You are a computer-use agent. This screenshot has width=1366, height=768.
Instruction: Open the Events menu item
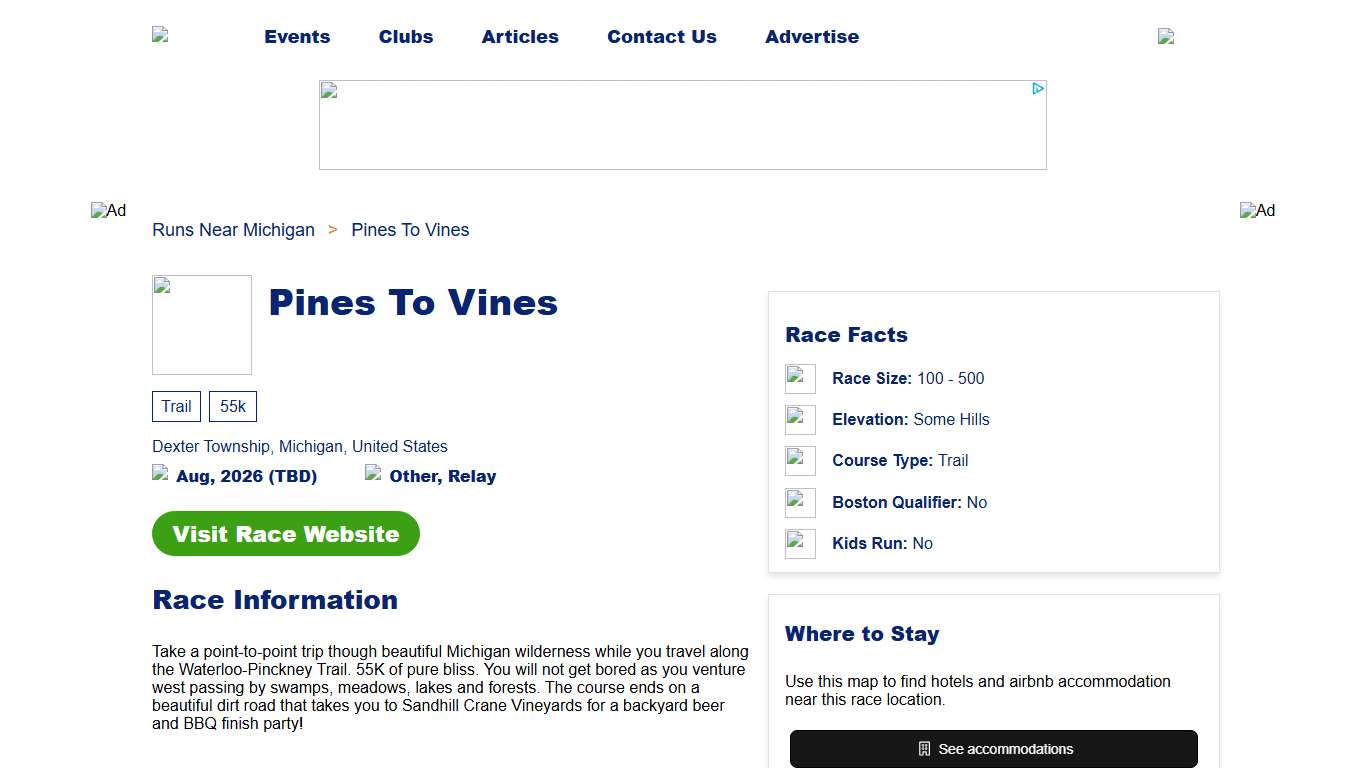pos(296,36)
